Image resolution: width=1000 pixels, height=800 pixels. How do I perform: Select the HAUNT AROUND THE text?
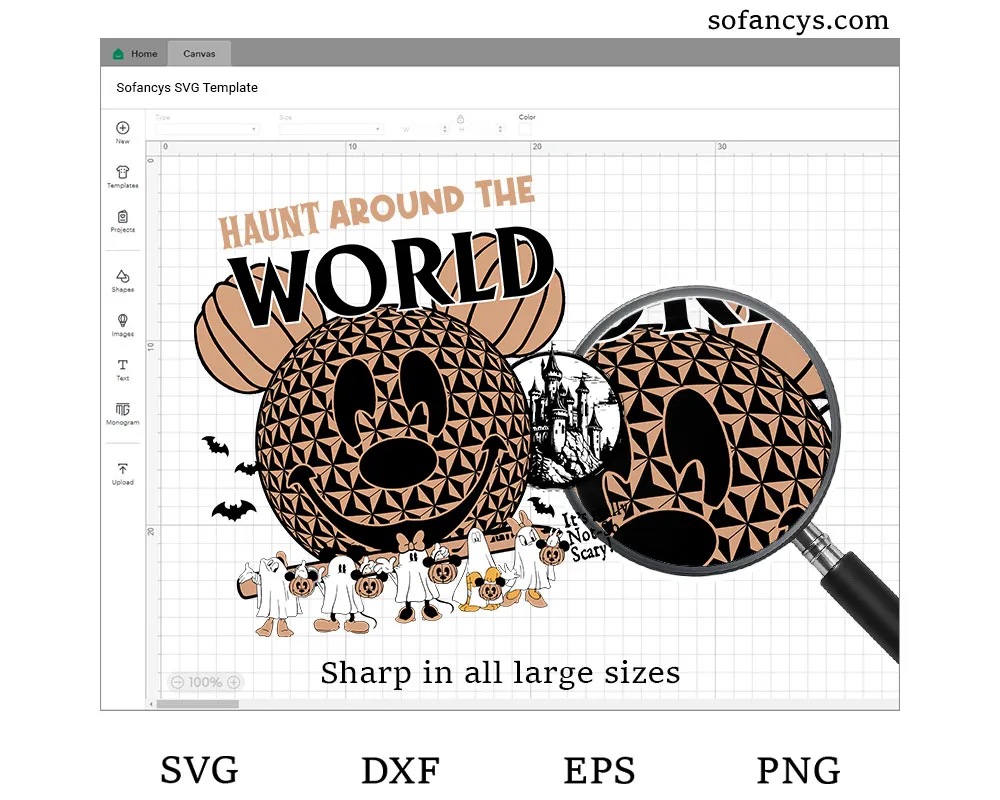[x=376, y=212]
